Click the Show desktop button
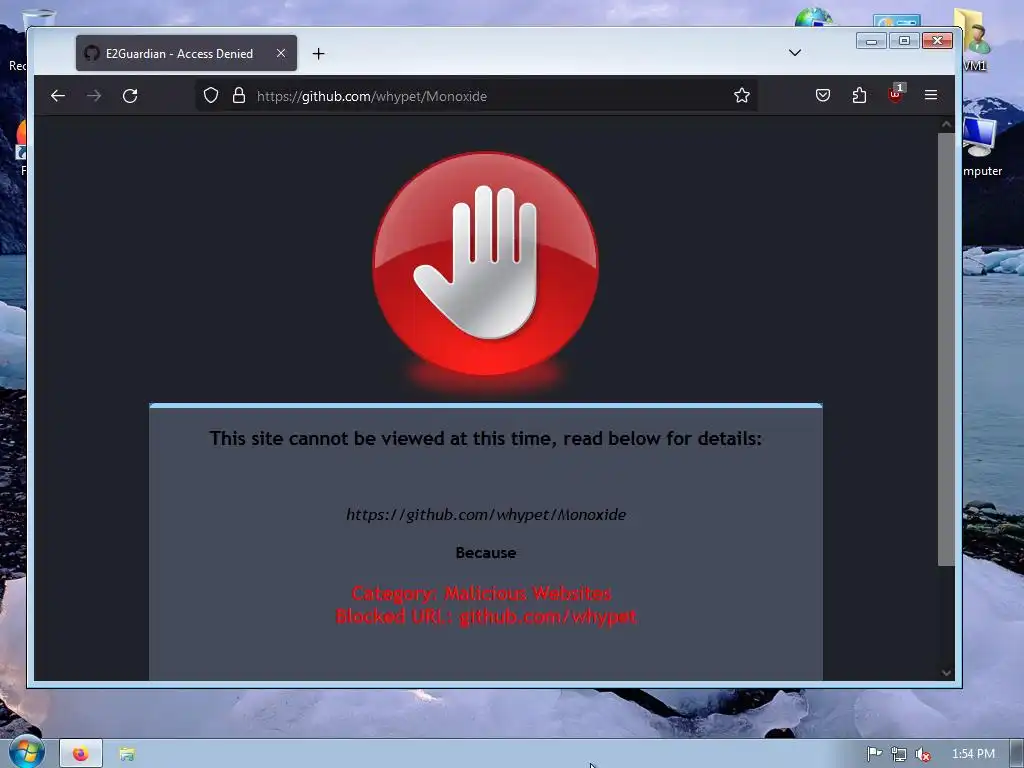The height and width of the screenshot is (768, 1024). tap(1017, 754)
